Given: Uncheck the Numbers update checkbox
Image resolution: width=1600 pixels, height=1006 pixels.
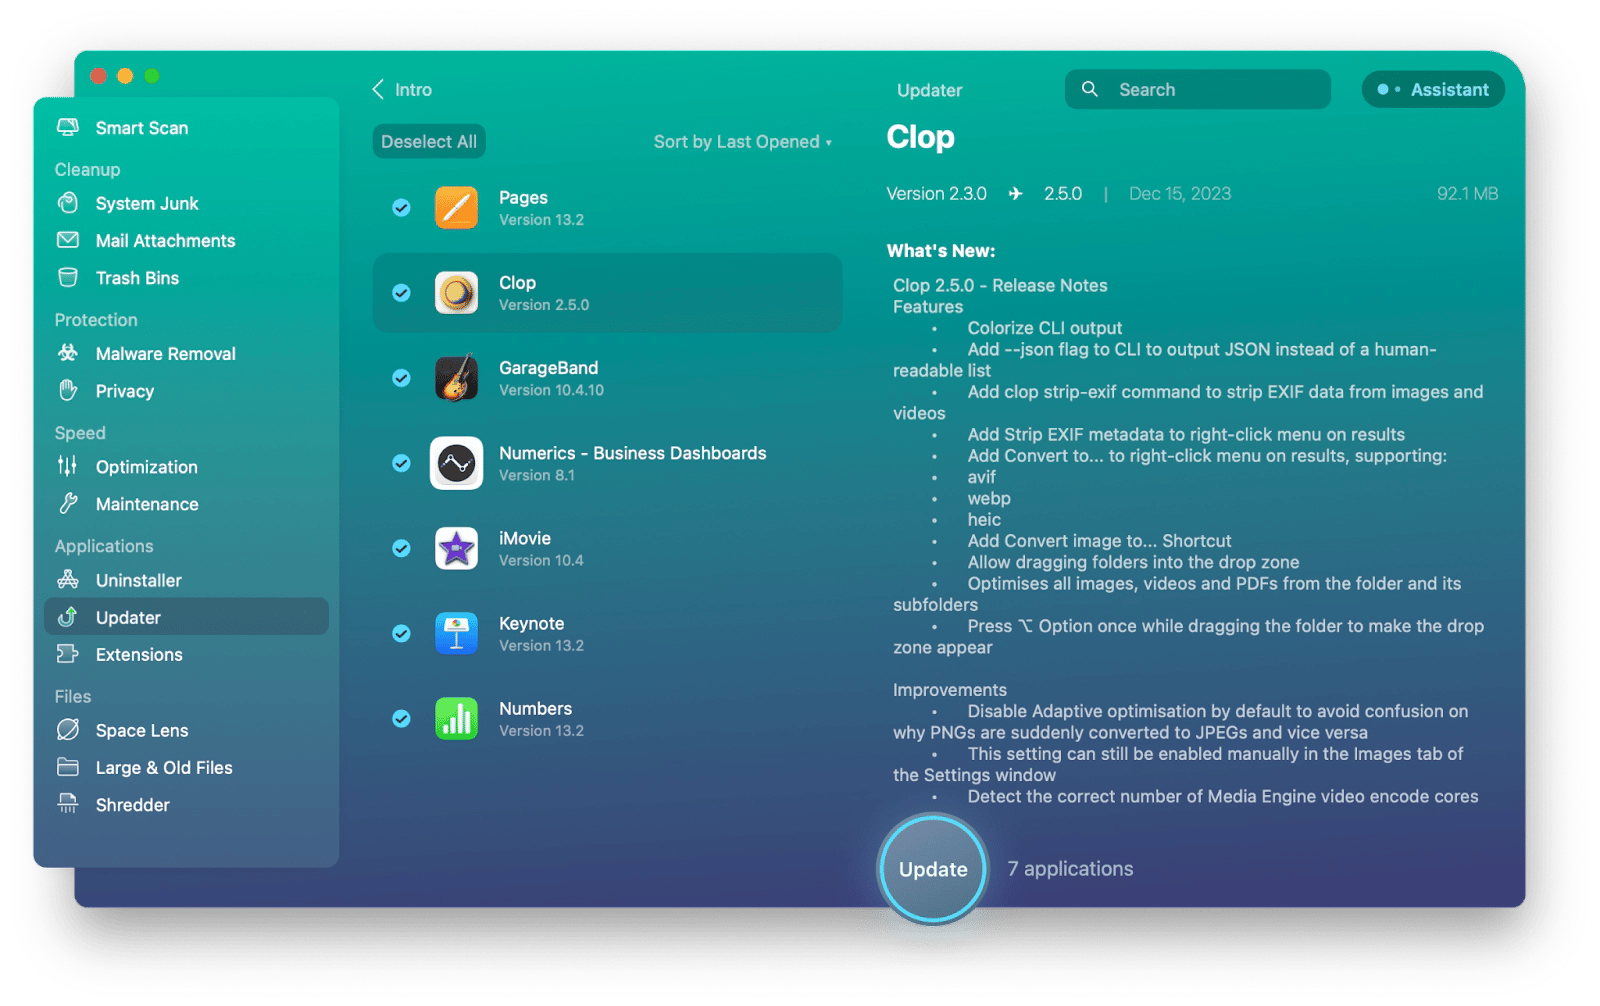Looking at the screenshot, I should [401, 718].
